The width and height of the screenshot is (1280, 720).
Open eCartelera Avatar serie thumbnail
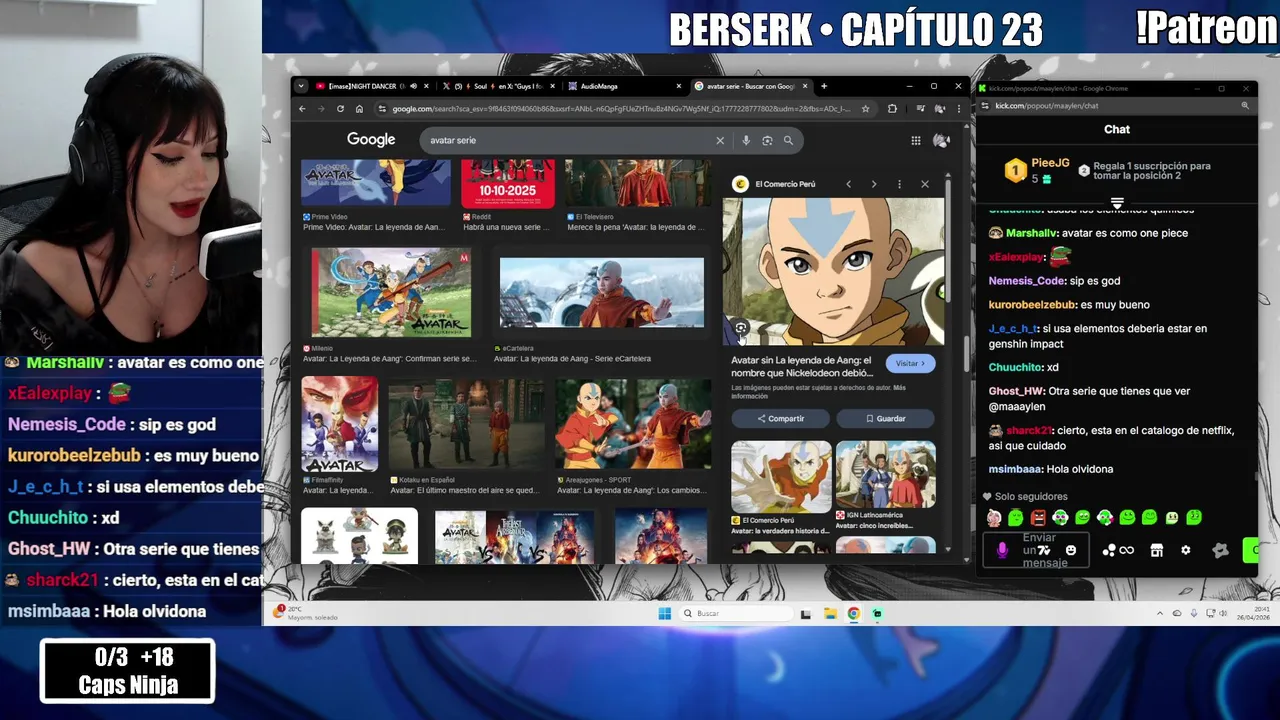(x=602, y=292)
